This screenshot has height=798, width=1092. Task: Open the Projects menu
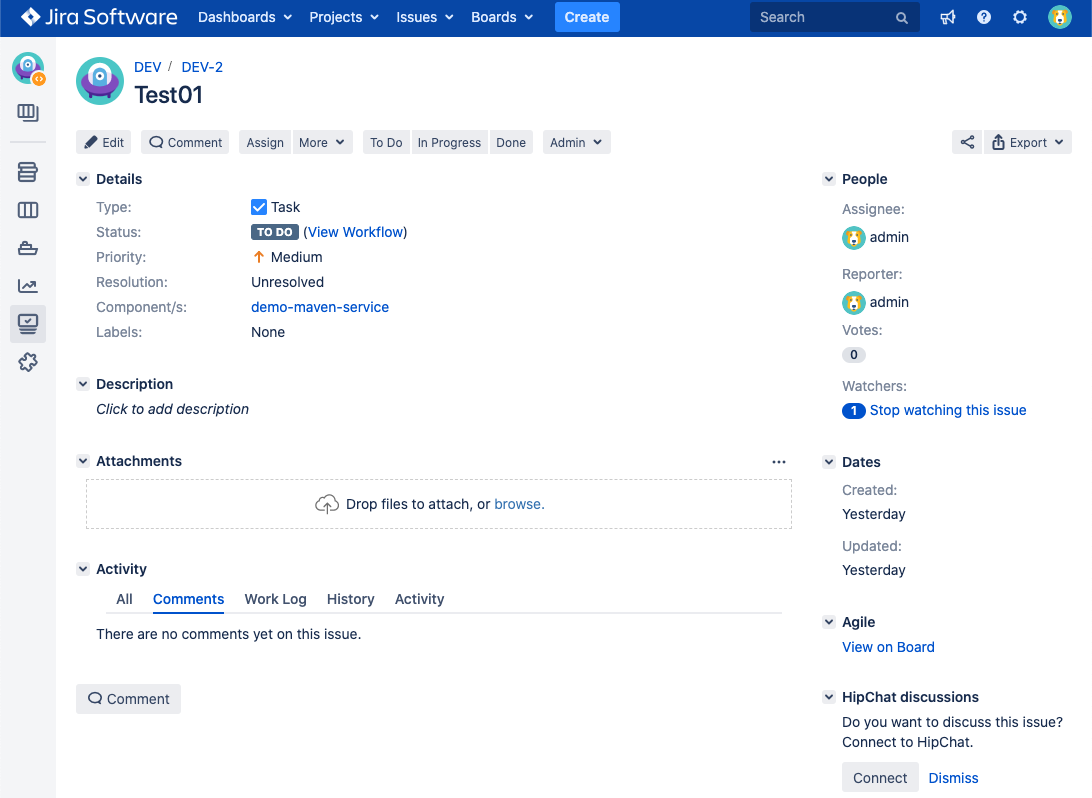tap(344, 17)
